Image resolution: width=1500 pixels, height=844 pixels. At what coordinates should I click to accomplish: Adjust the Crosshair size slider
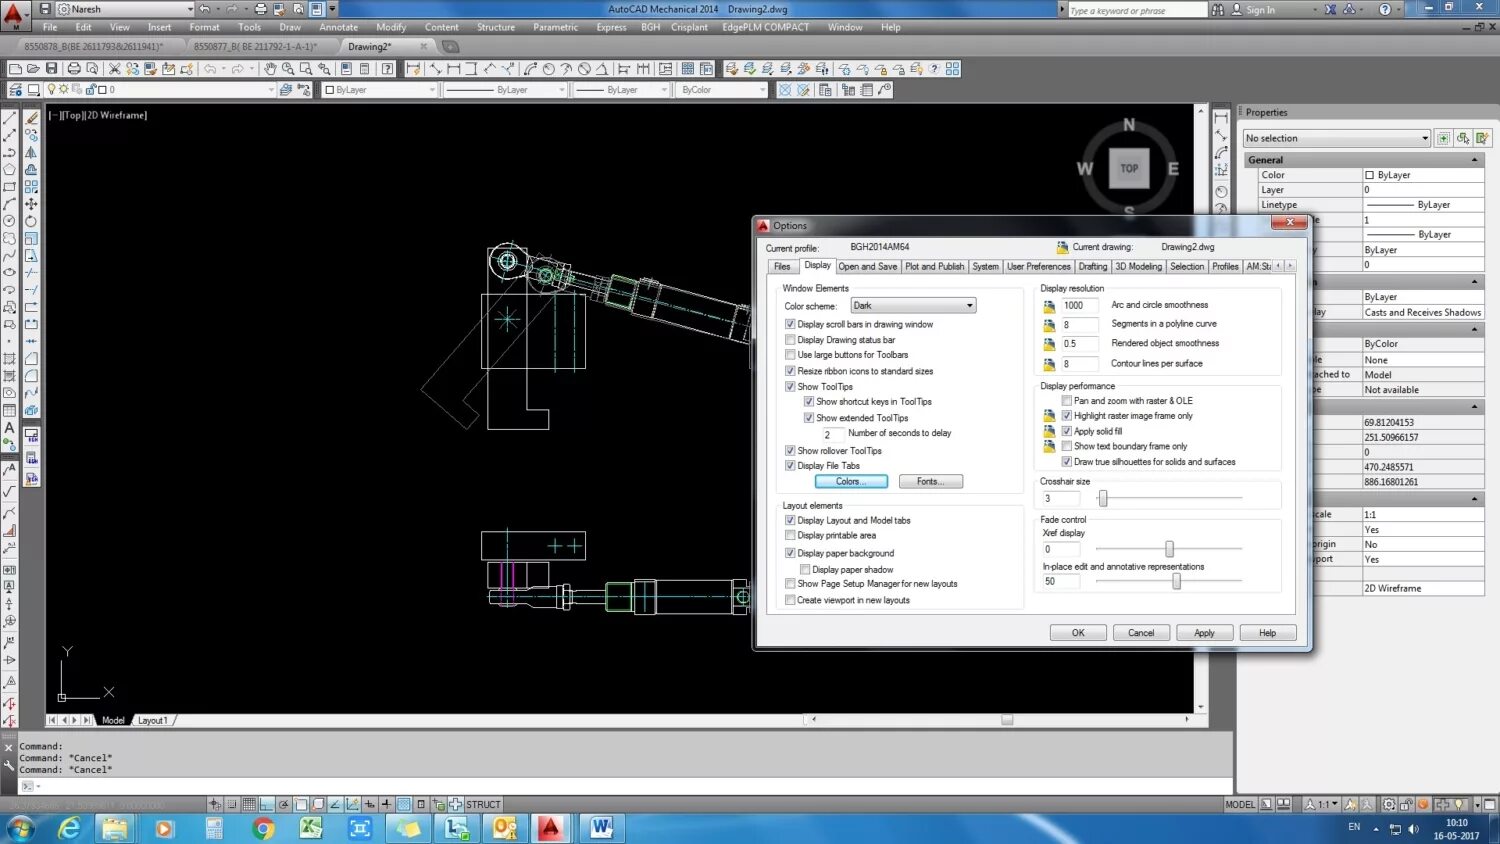1103,498
